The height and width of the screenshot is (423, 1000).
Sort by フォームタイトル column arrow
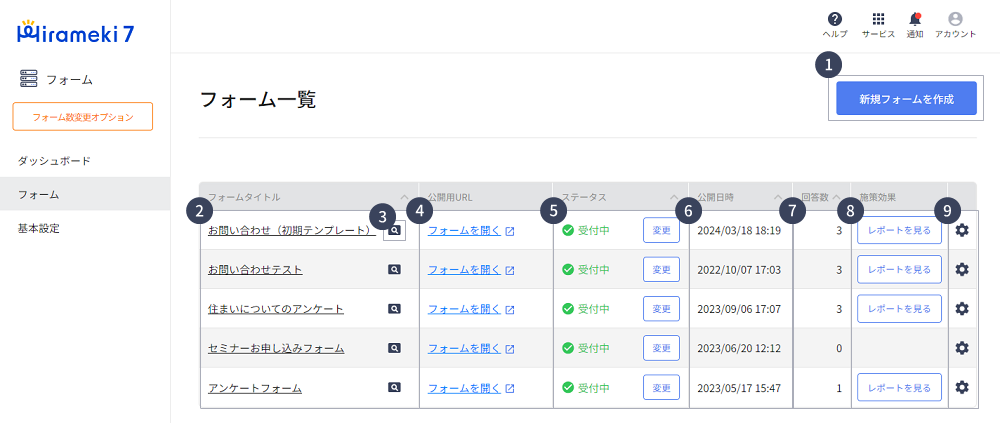[x=404, y=197]
